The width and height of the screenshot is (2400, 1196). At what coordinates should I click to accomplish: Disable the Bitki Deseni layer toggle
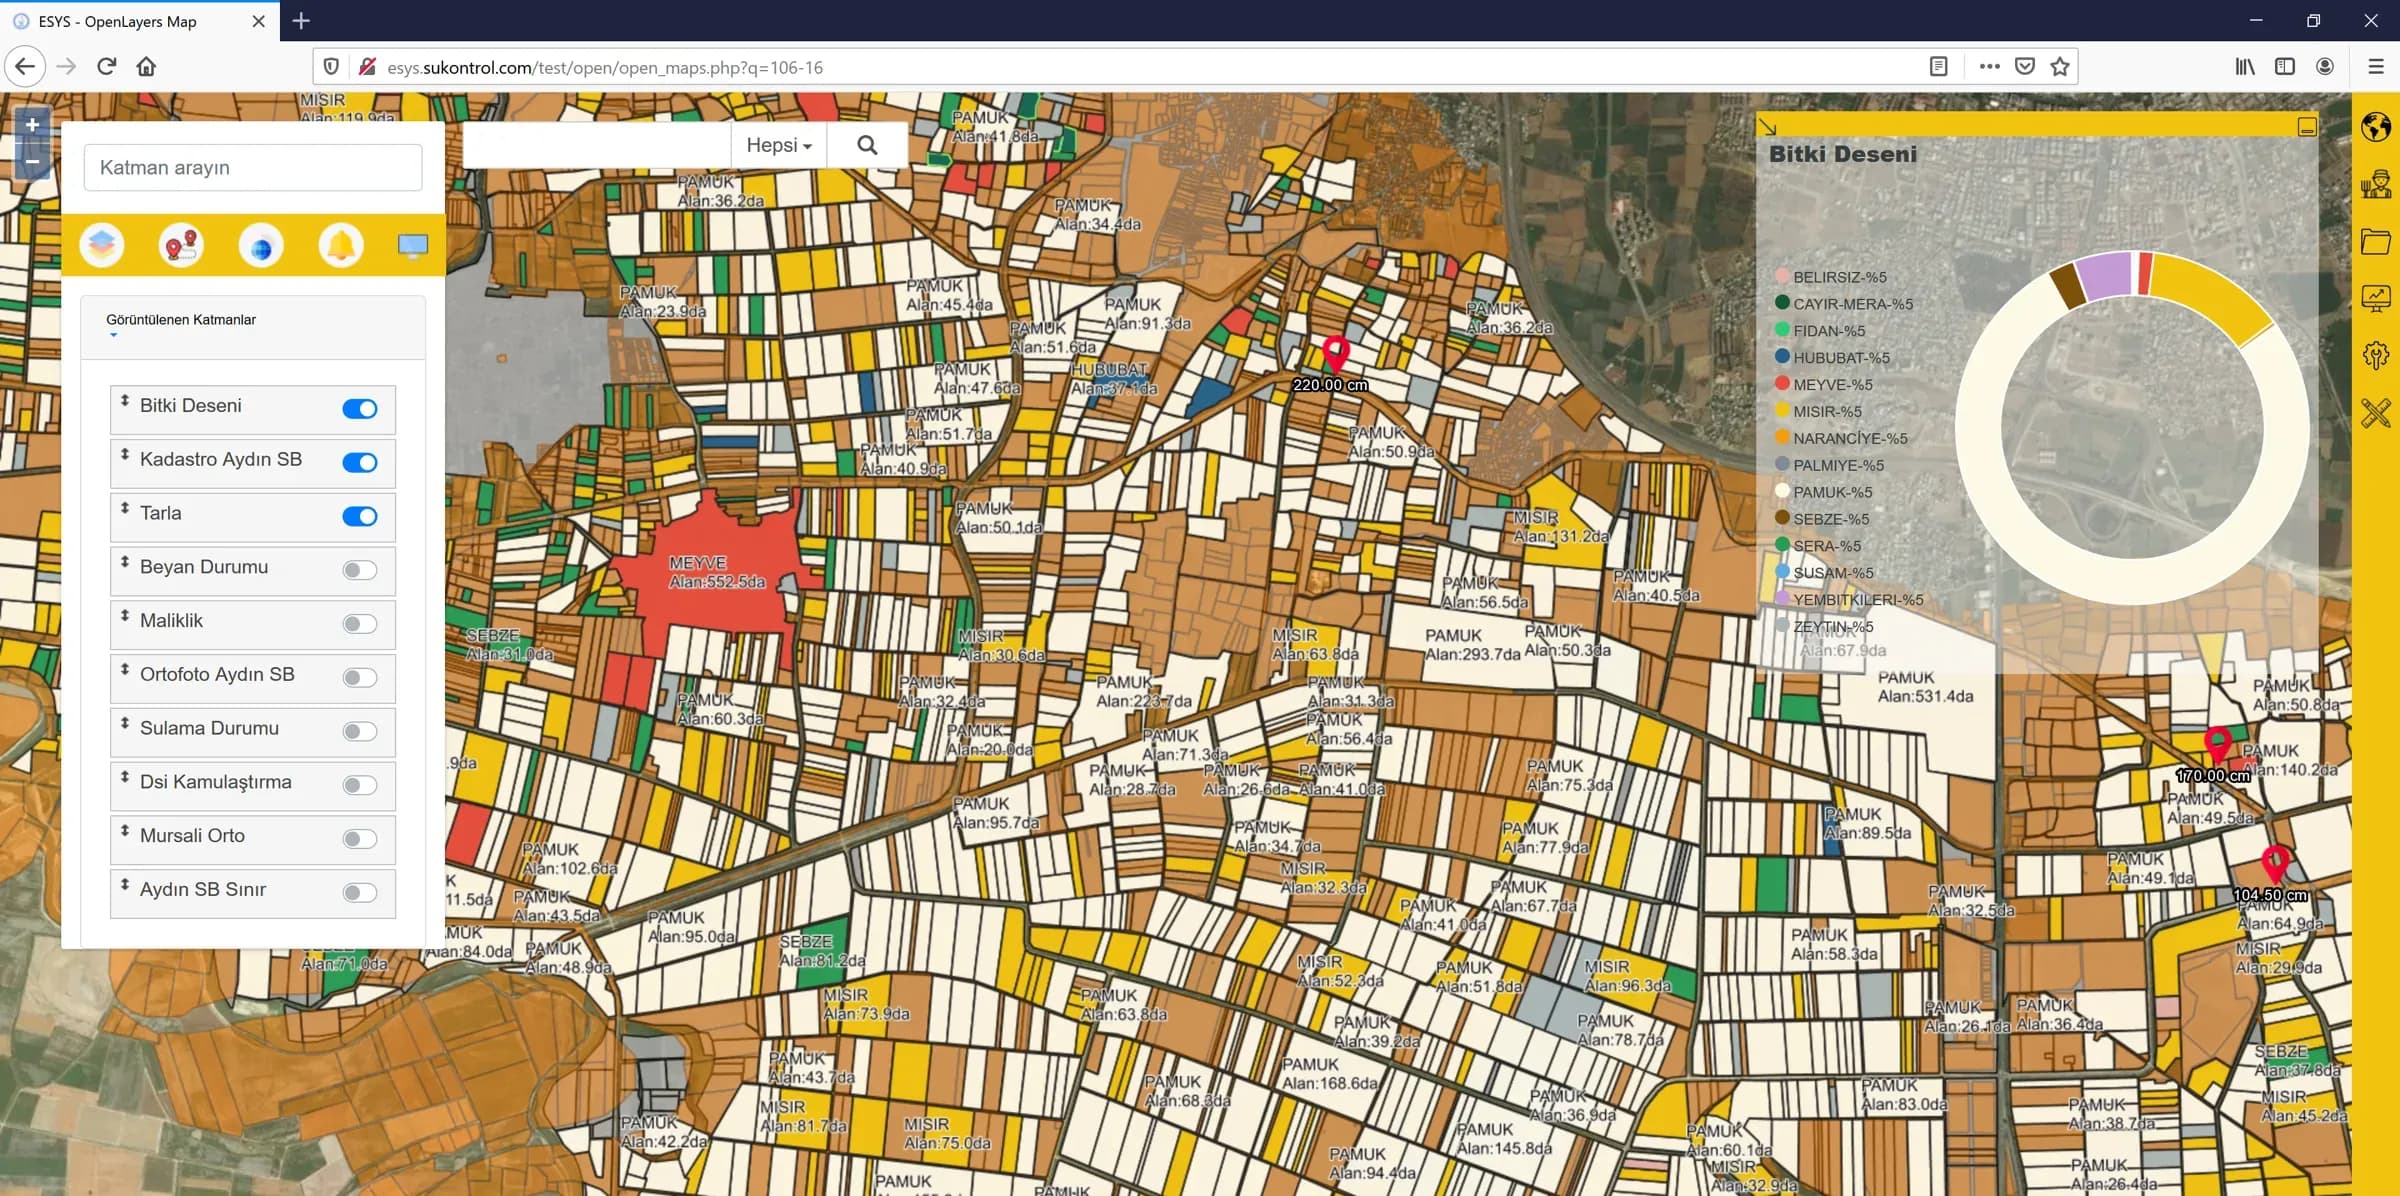[360, 409]
